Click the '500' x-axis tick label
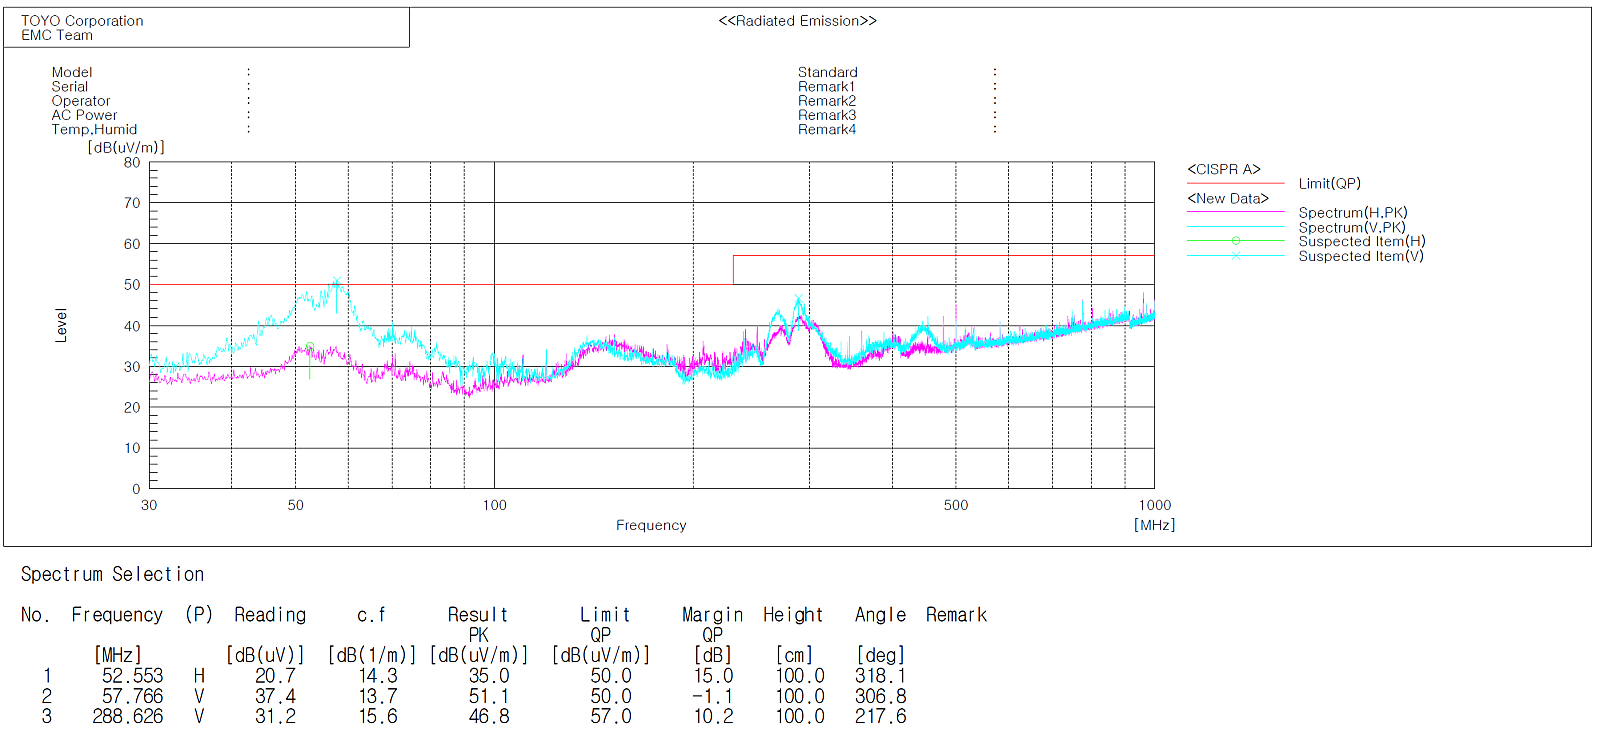 point(956,505)
